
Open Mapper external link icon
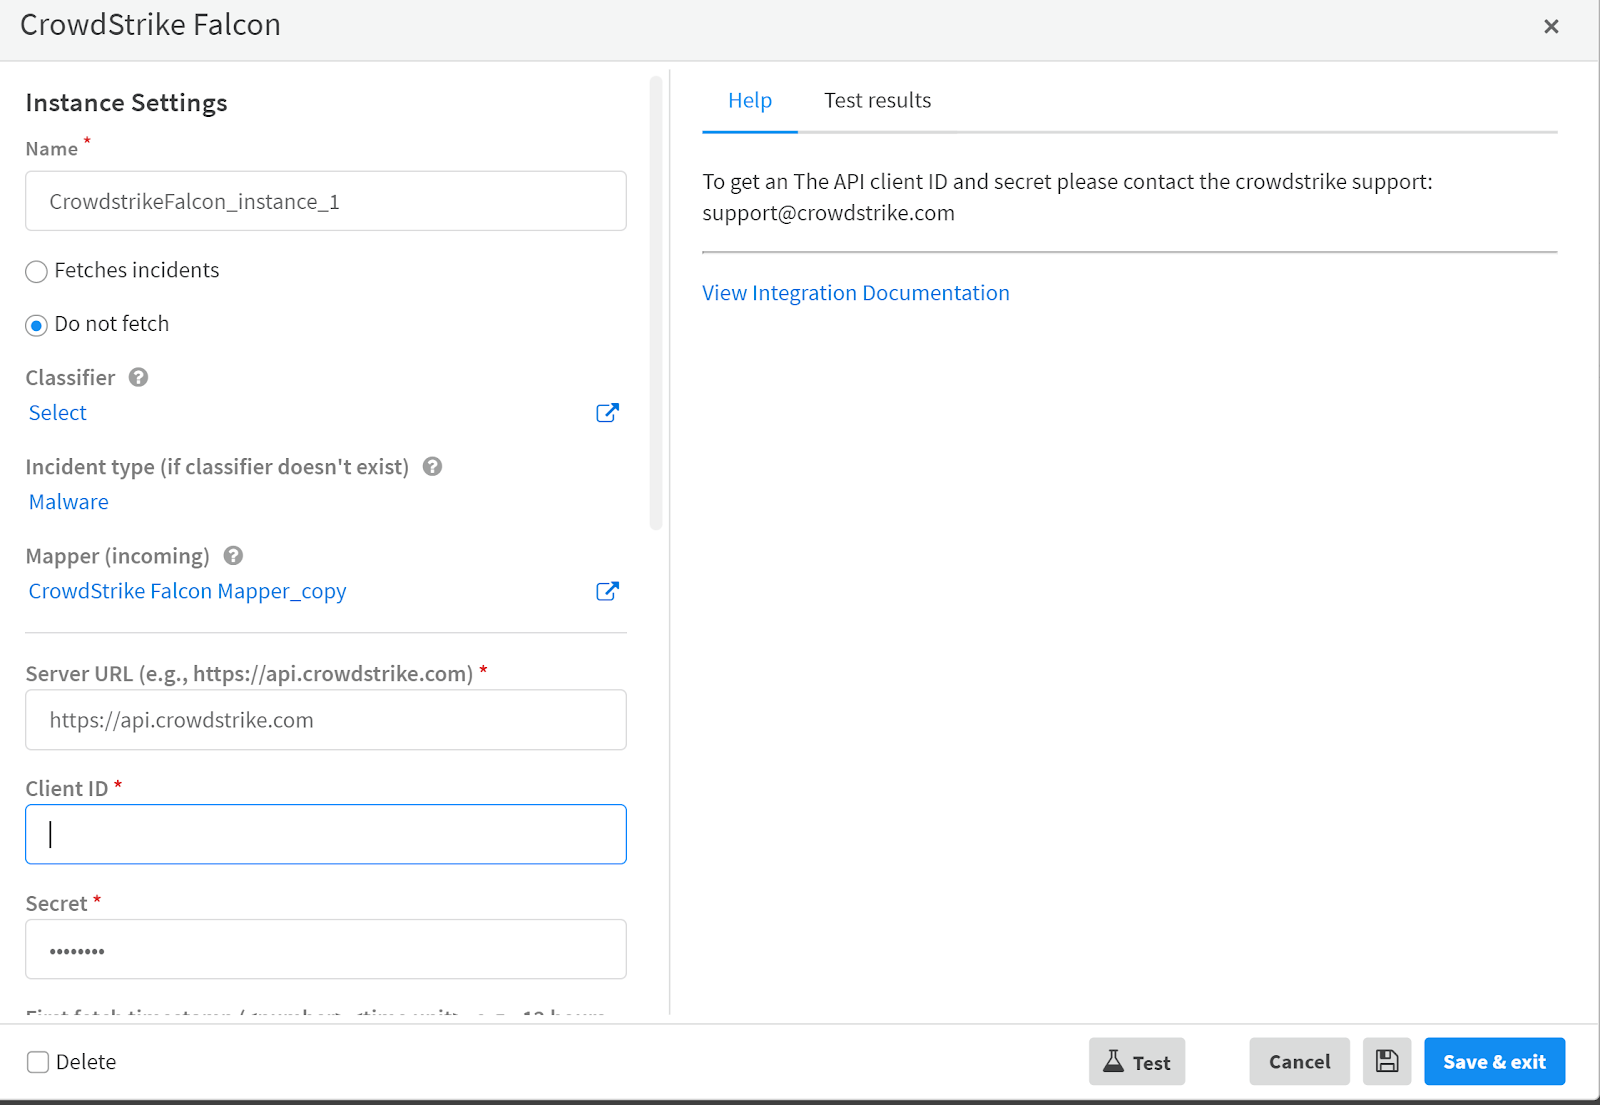[607, 591]
